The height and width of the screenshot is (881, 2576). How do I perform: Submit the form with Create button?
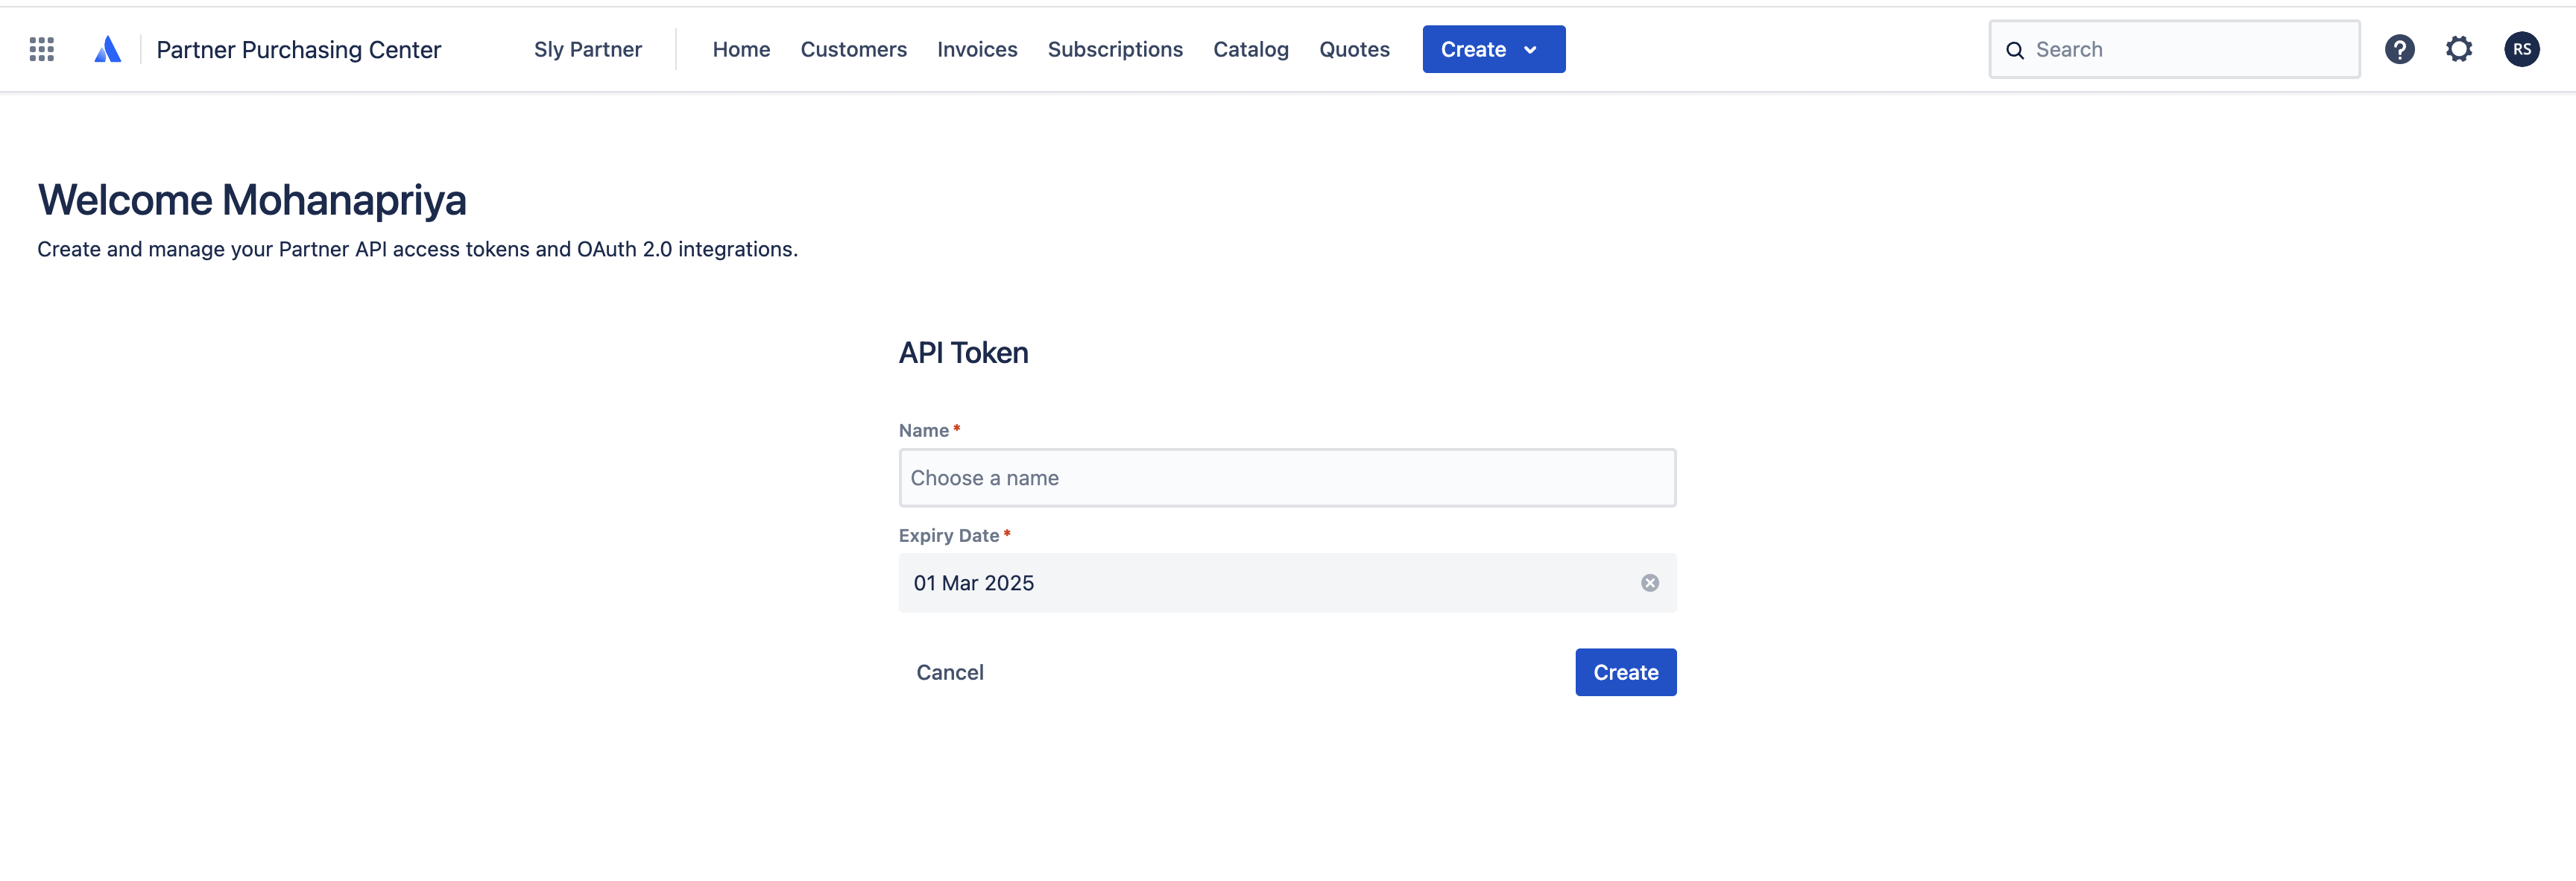pos(1625,672)
